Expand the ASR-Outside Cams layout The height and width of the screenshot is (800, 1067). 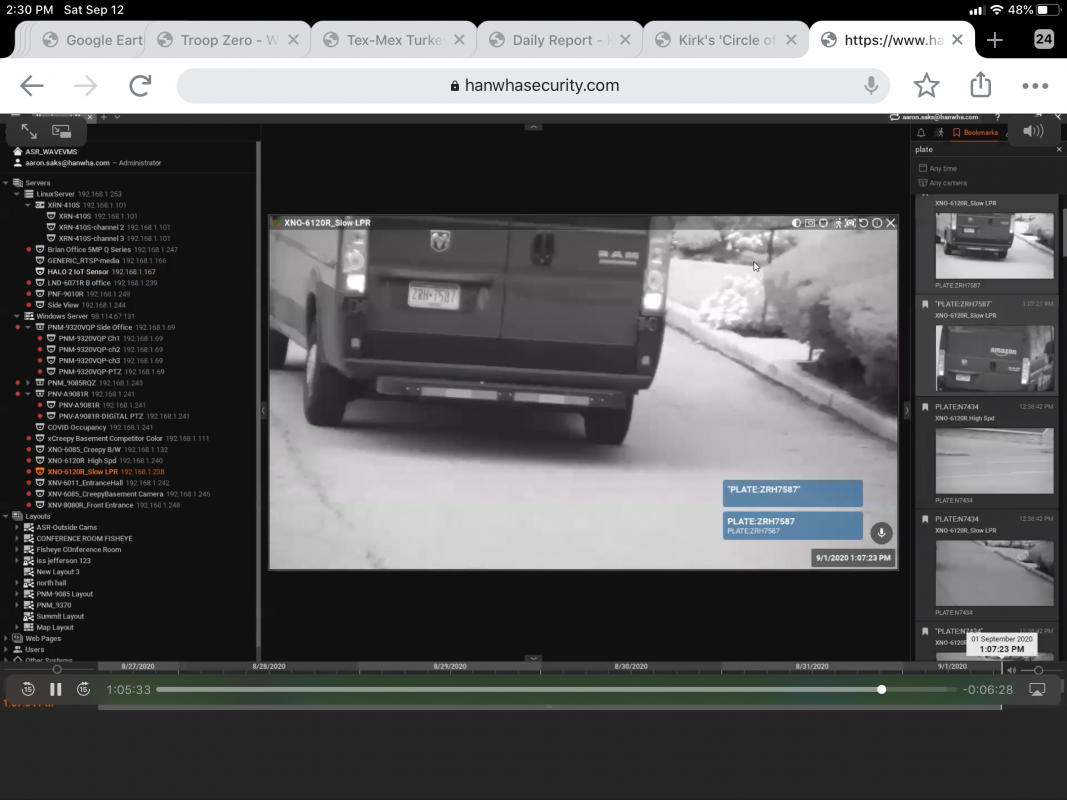coord(17,527)
